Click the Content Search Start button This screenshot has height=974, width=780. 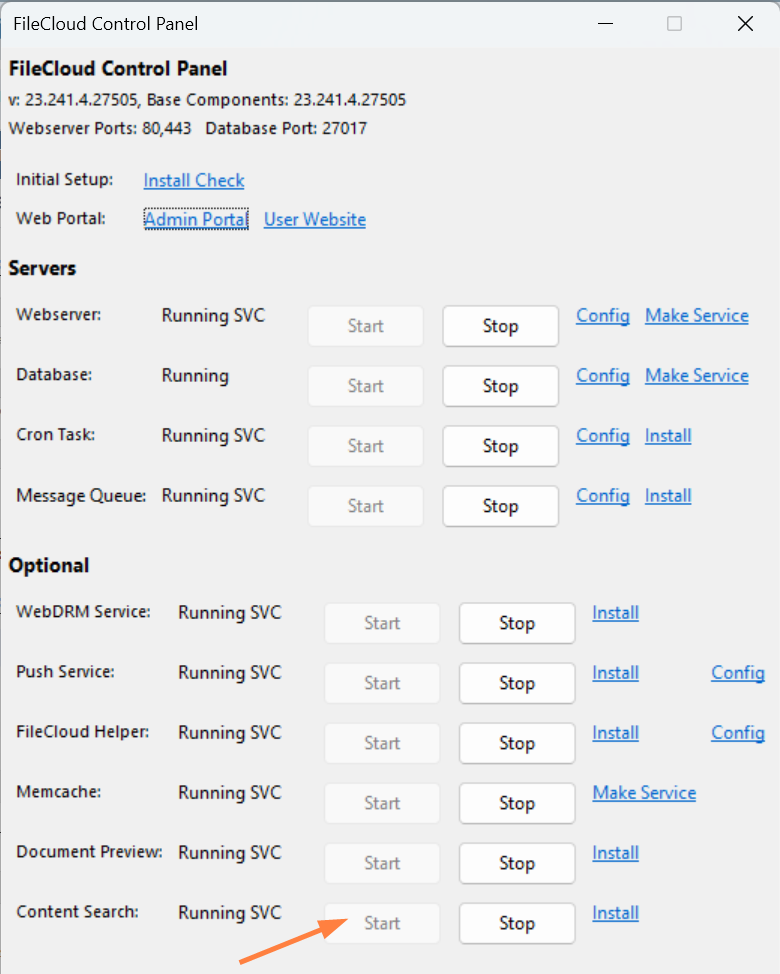[382, 923]
